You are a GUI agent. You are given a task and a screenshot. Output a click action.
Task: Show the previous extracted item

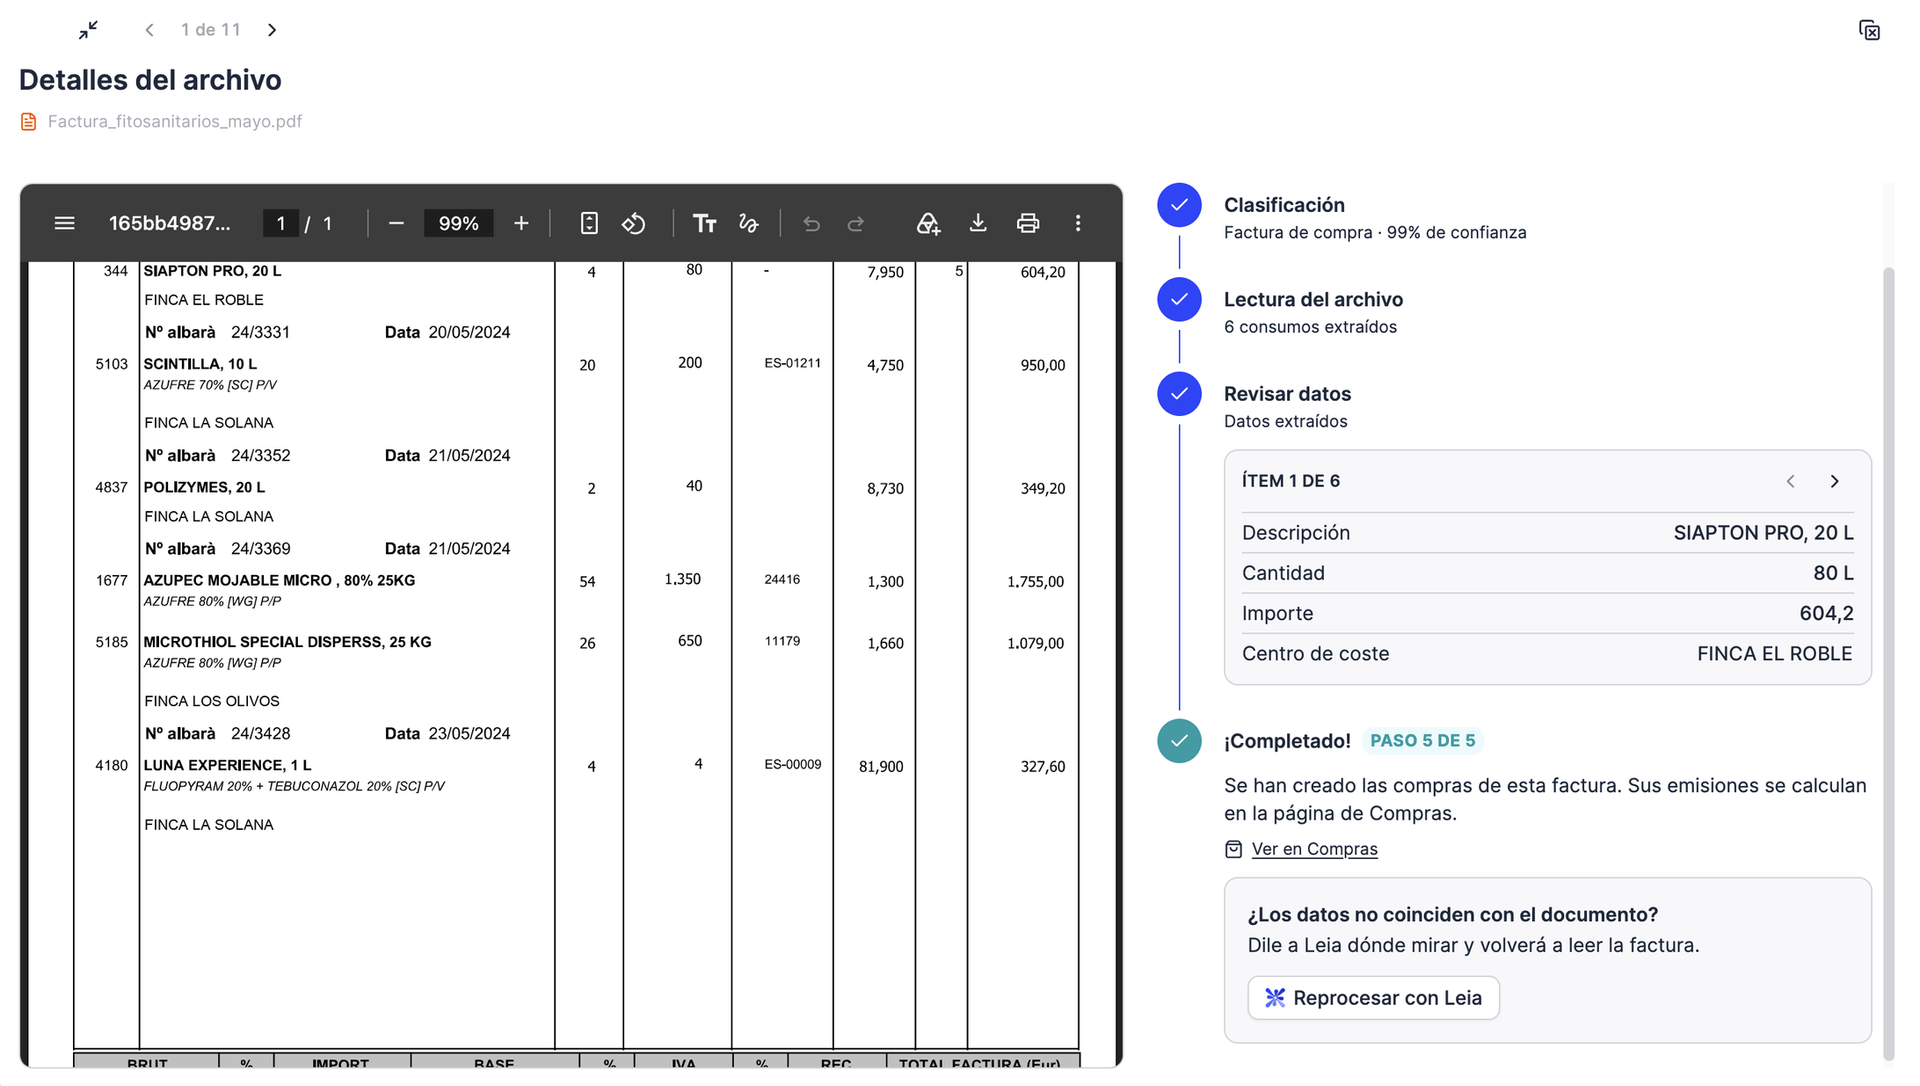pos(1791,481)
